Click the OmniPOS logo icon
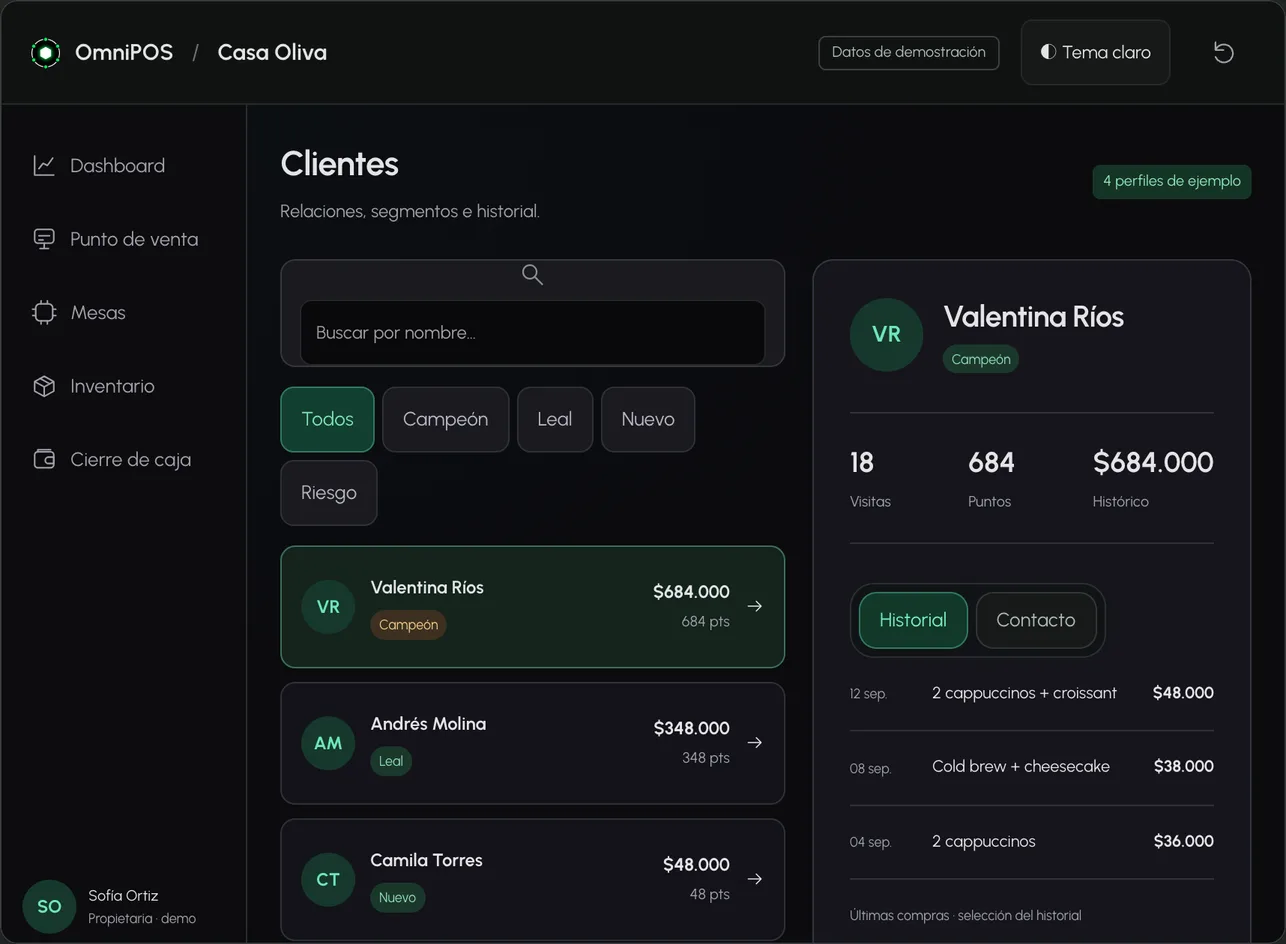 [x=45, y=52]
